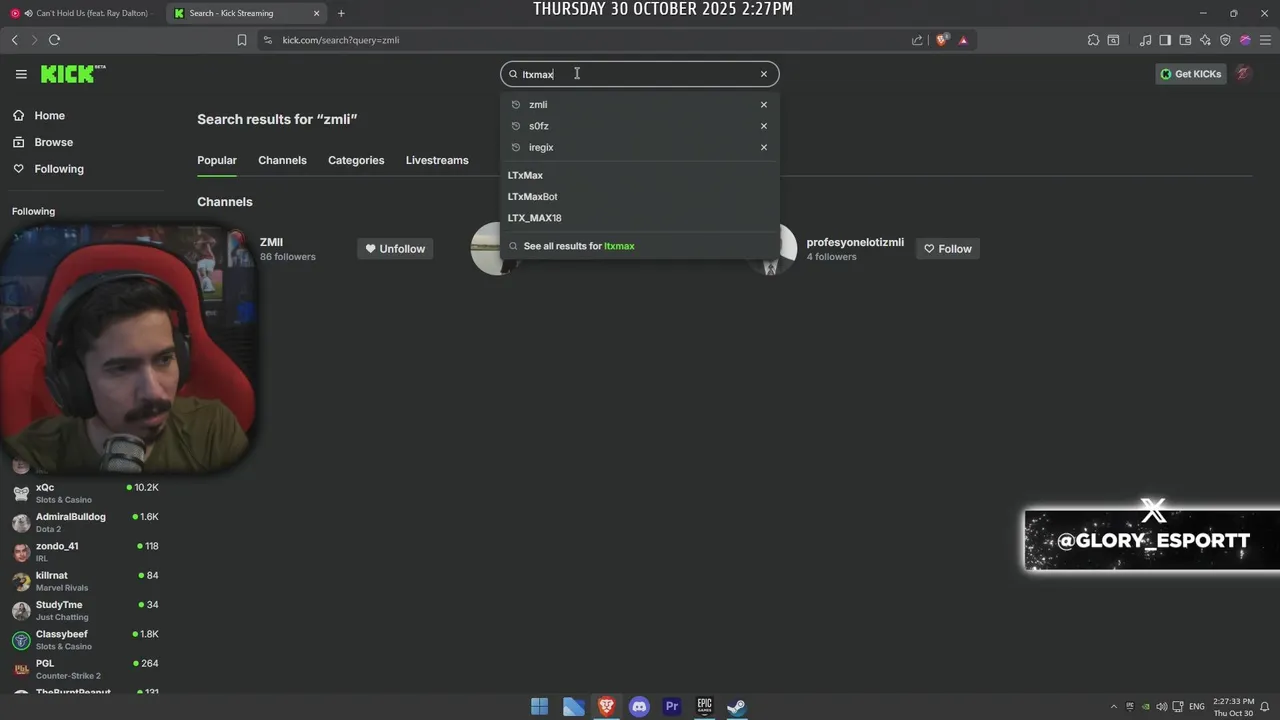This screenshot has height=720, width=1280.
Task: Open the Kick hamburger menu
Action: tap(21, 74)
